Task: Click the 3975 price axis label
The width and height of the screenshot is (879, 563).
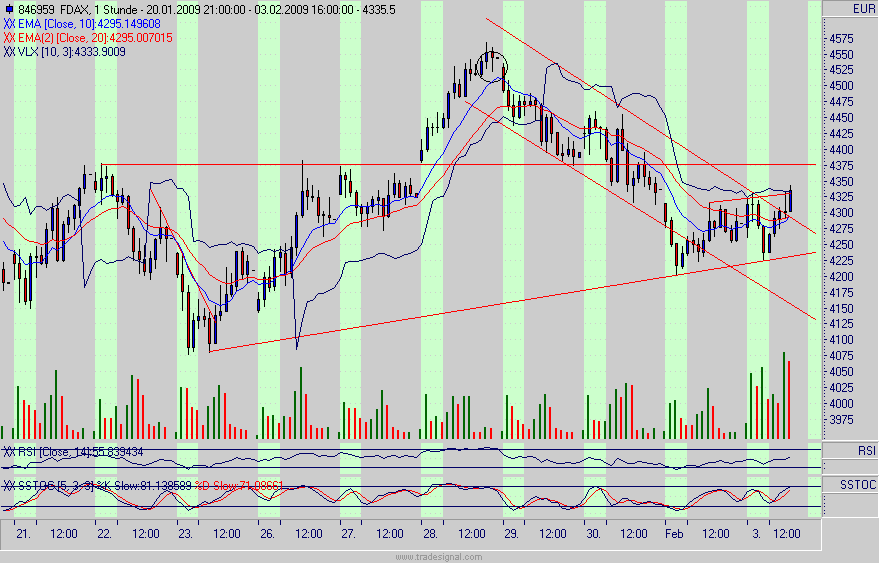Action: [841, 419]
